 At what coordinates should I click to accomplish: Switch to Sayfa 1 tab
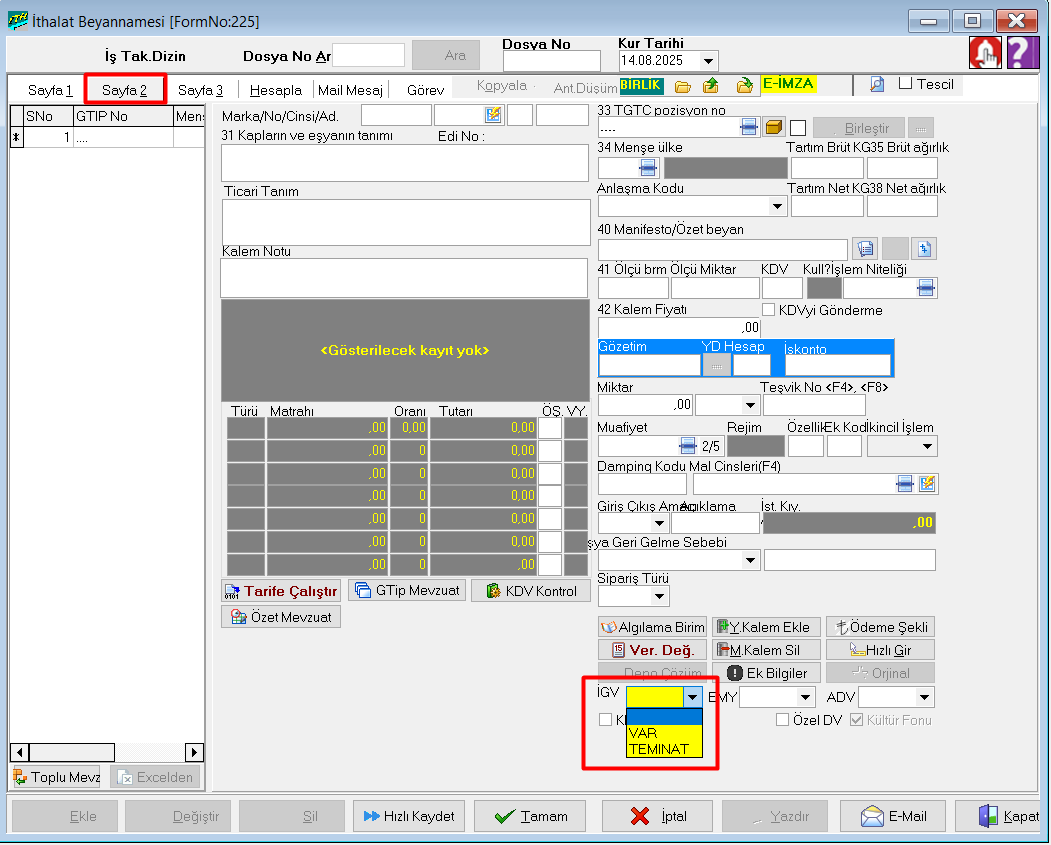click(x=50, y=90)
